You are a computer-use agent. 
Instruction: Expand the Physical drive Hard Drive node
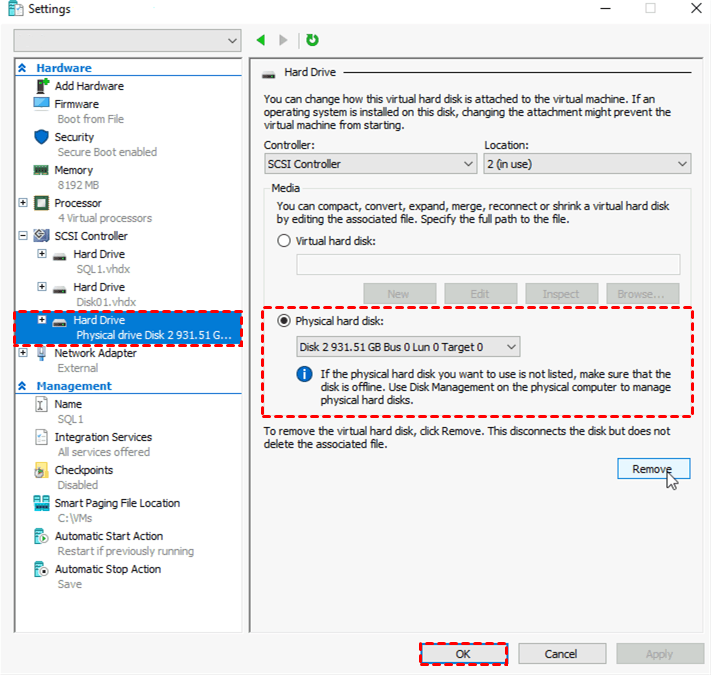point(42,320)
